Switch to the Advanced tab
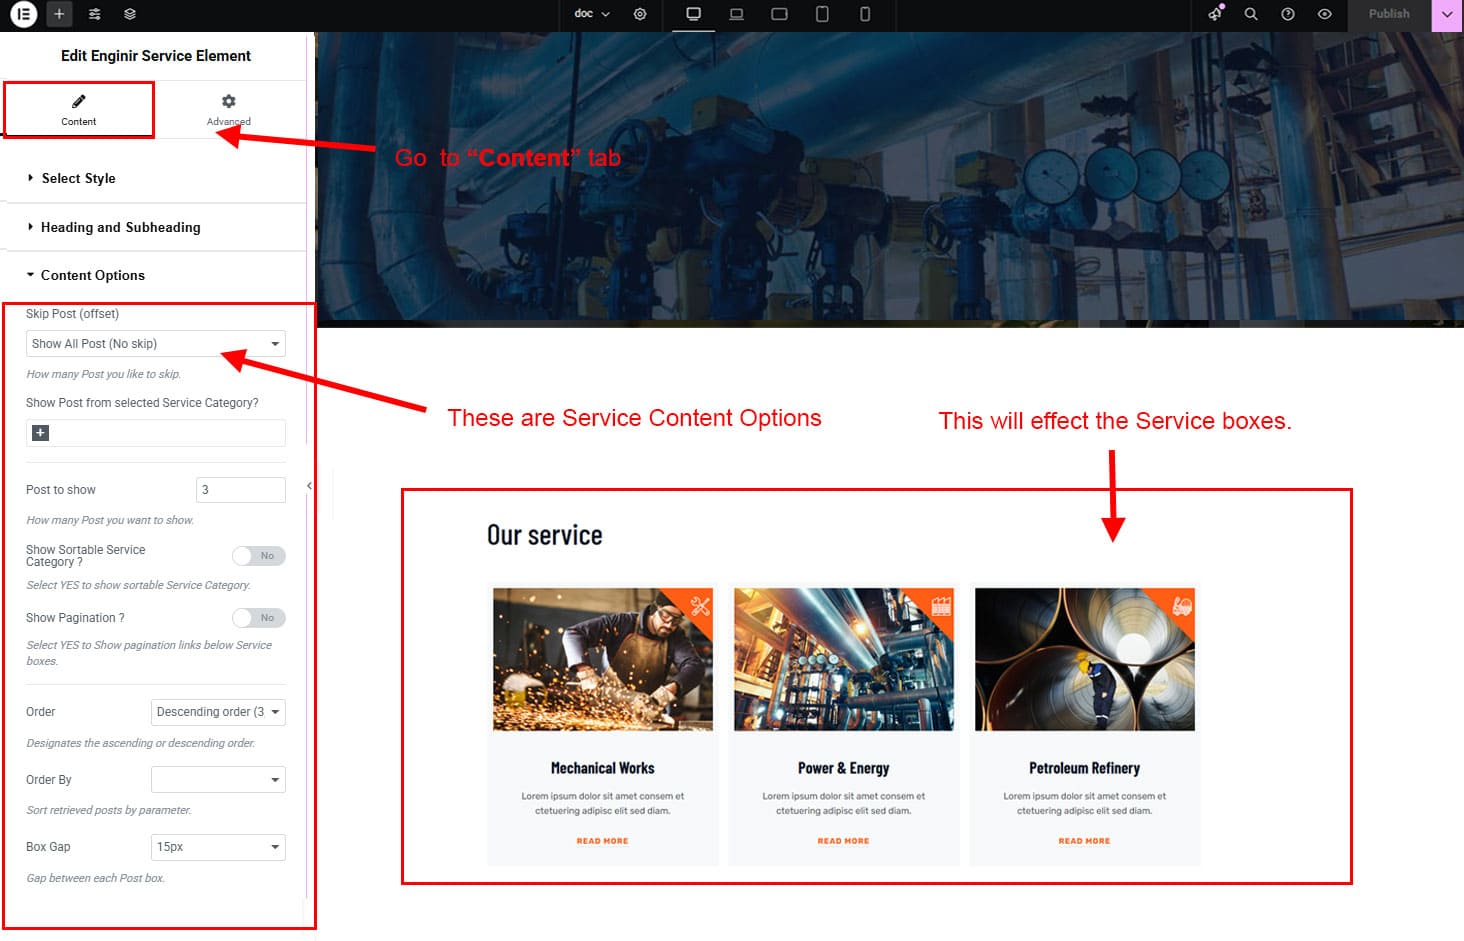The height and width of the screenshot is (941, 1464). click(x=229, y=109)
